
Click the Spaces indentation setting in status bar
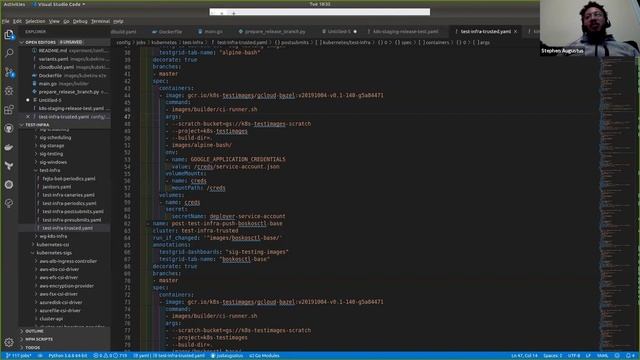[x=553, y=356]
